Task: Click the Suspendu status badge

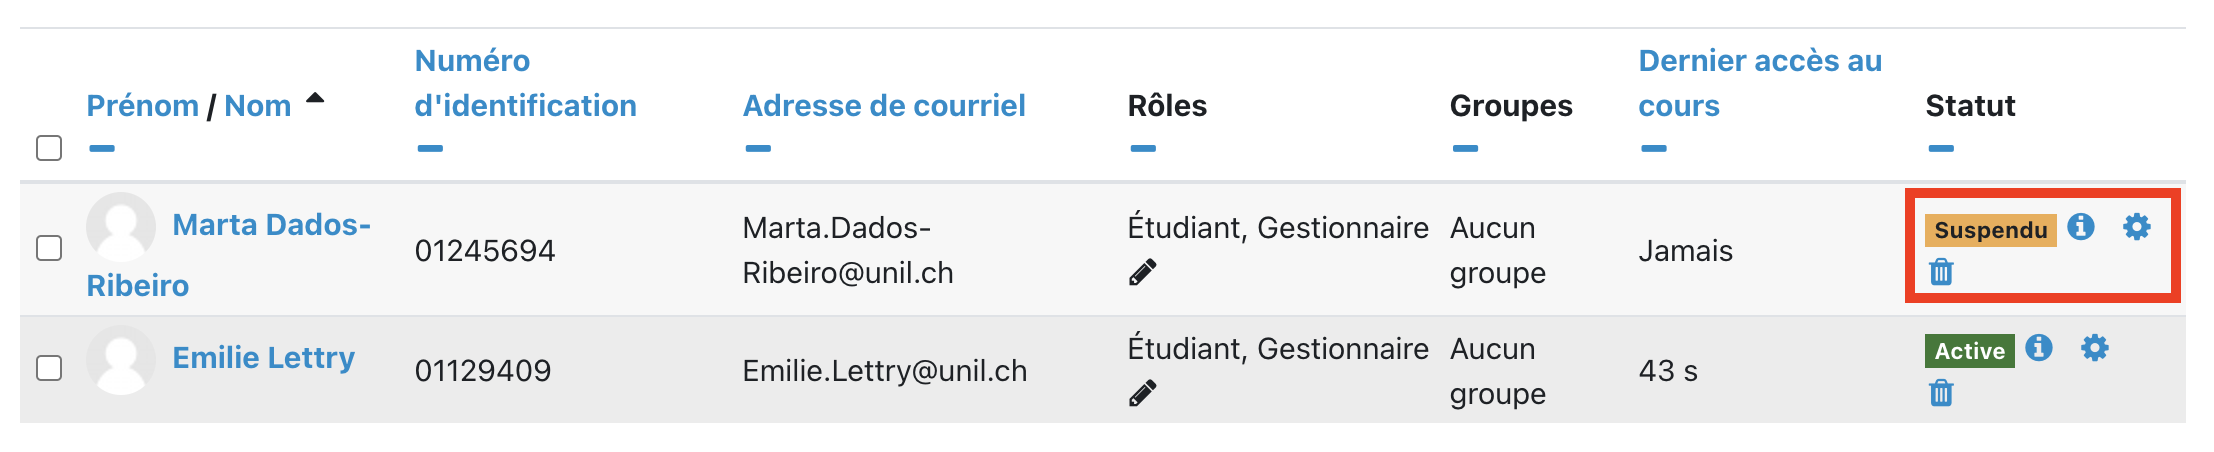Action: (x=1990, y=230)
